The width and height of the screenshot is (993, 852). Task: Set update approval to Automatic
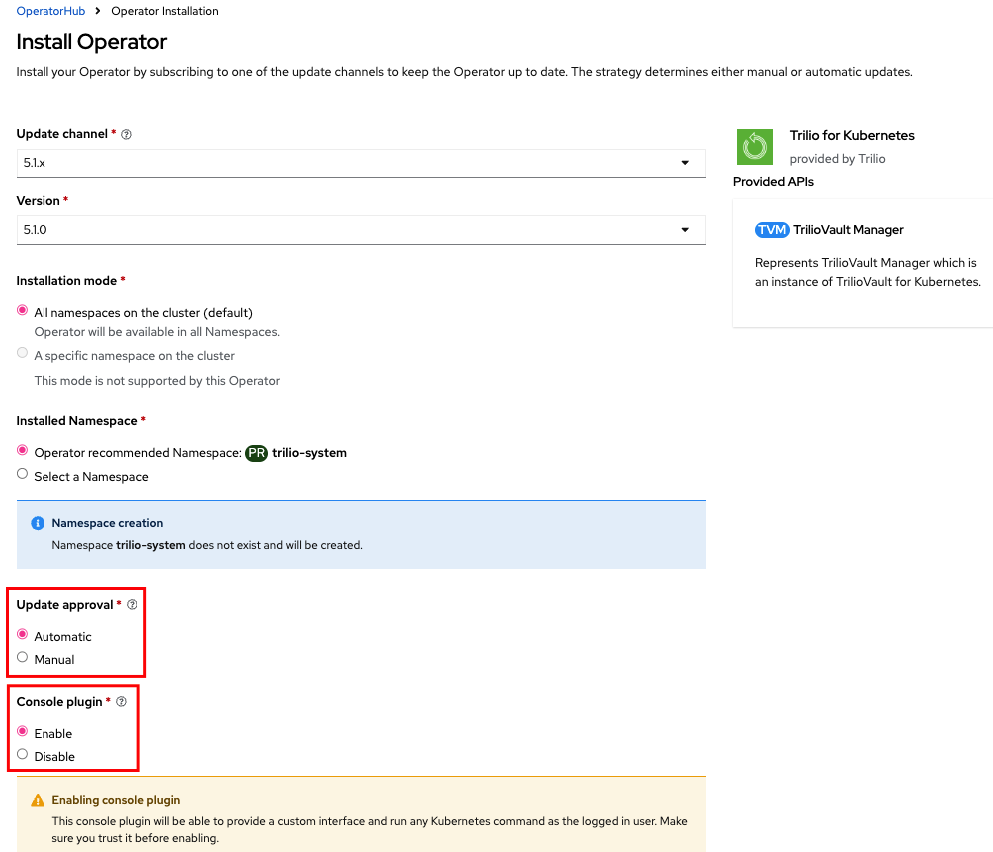pos(23,634)
